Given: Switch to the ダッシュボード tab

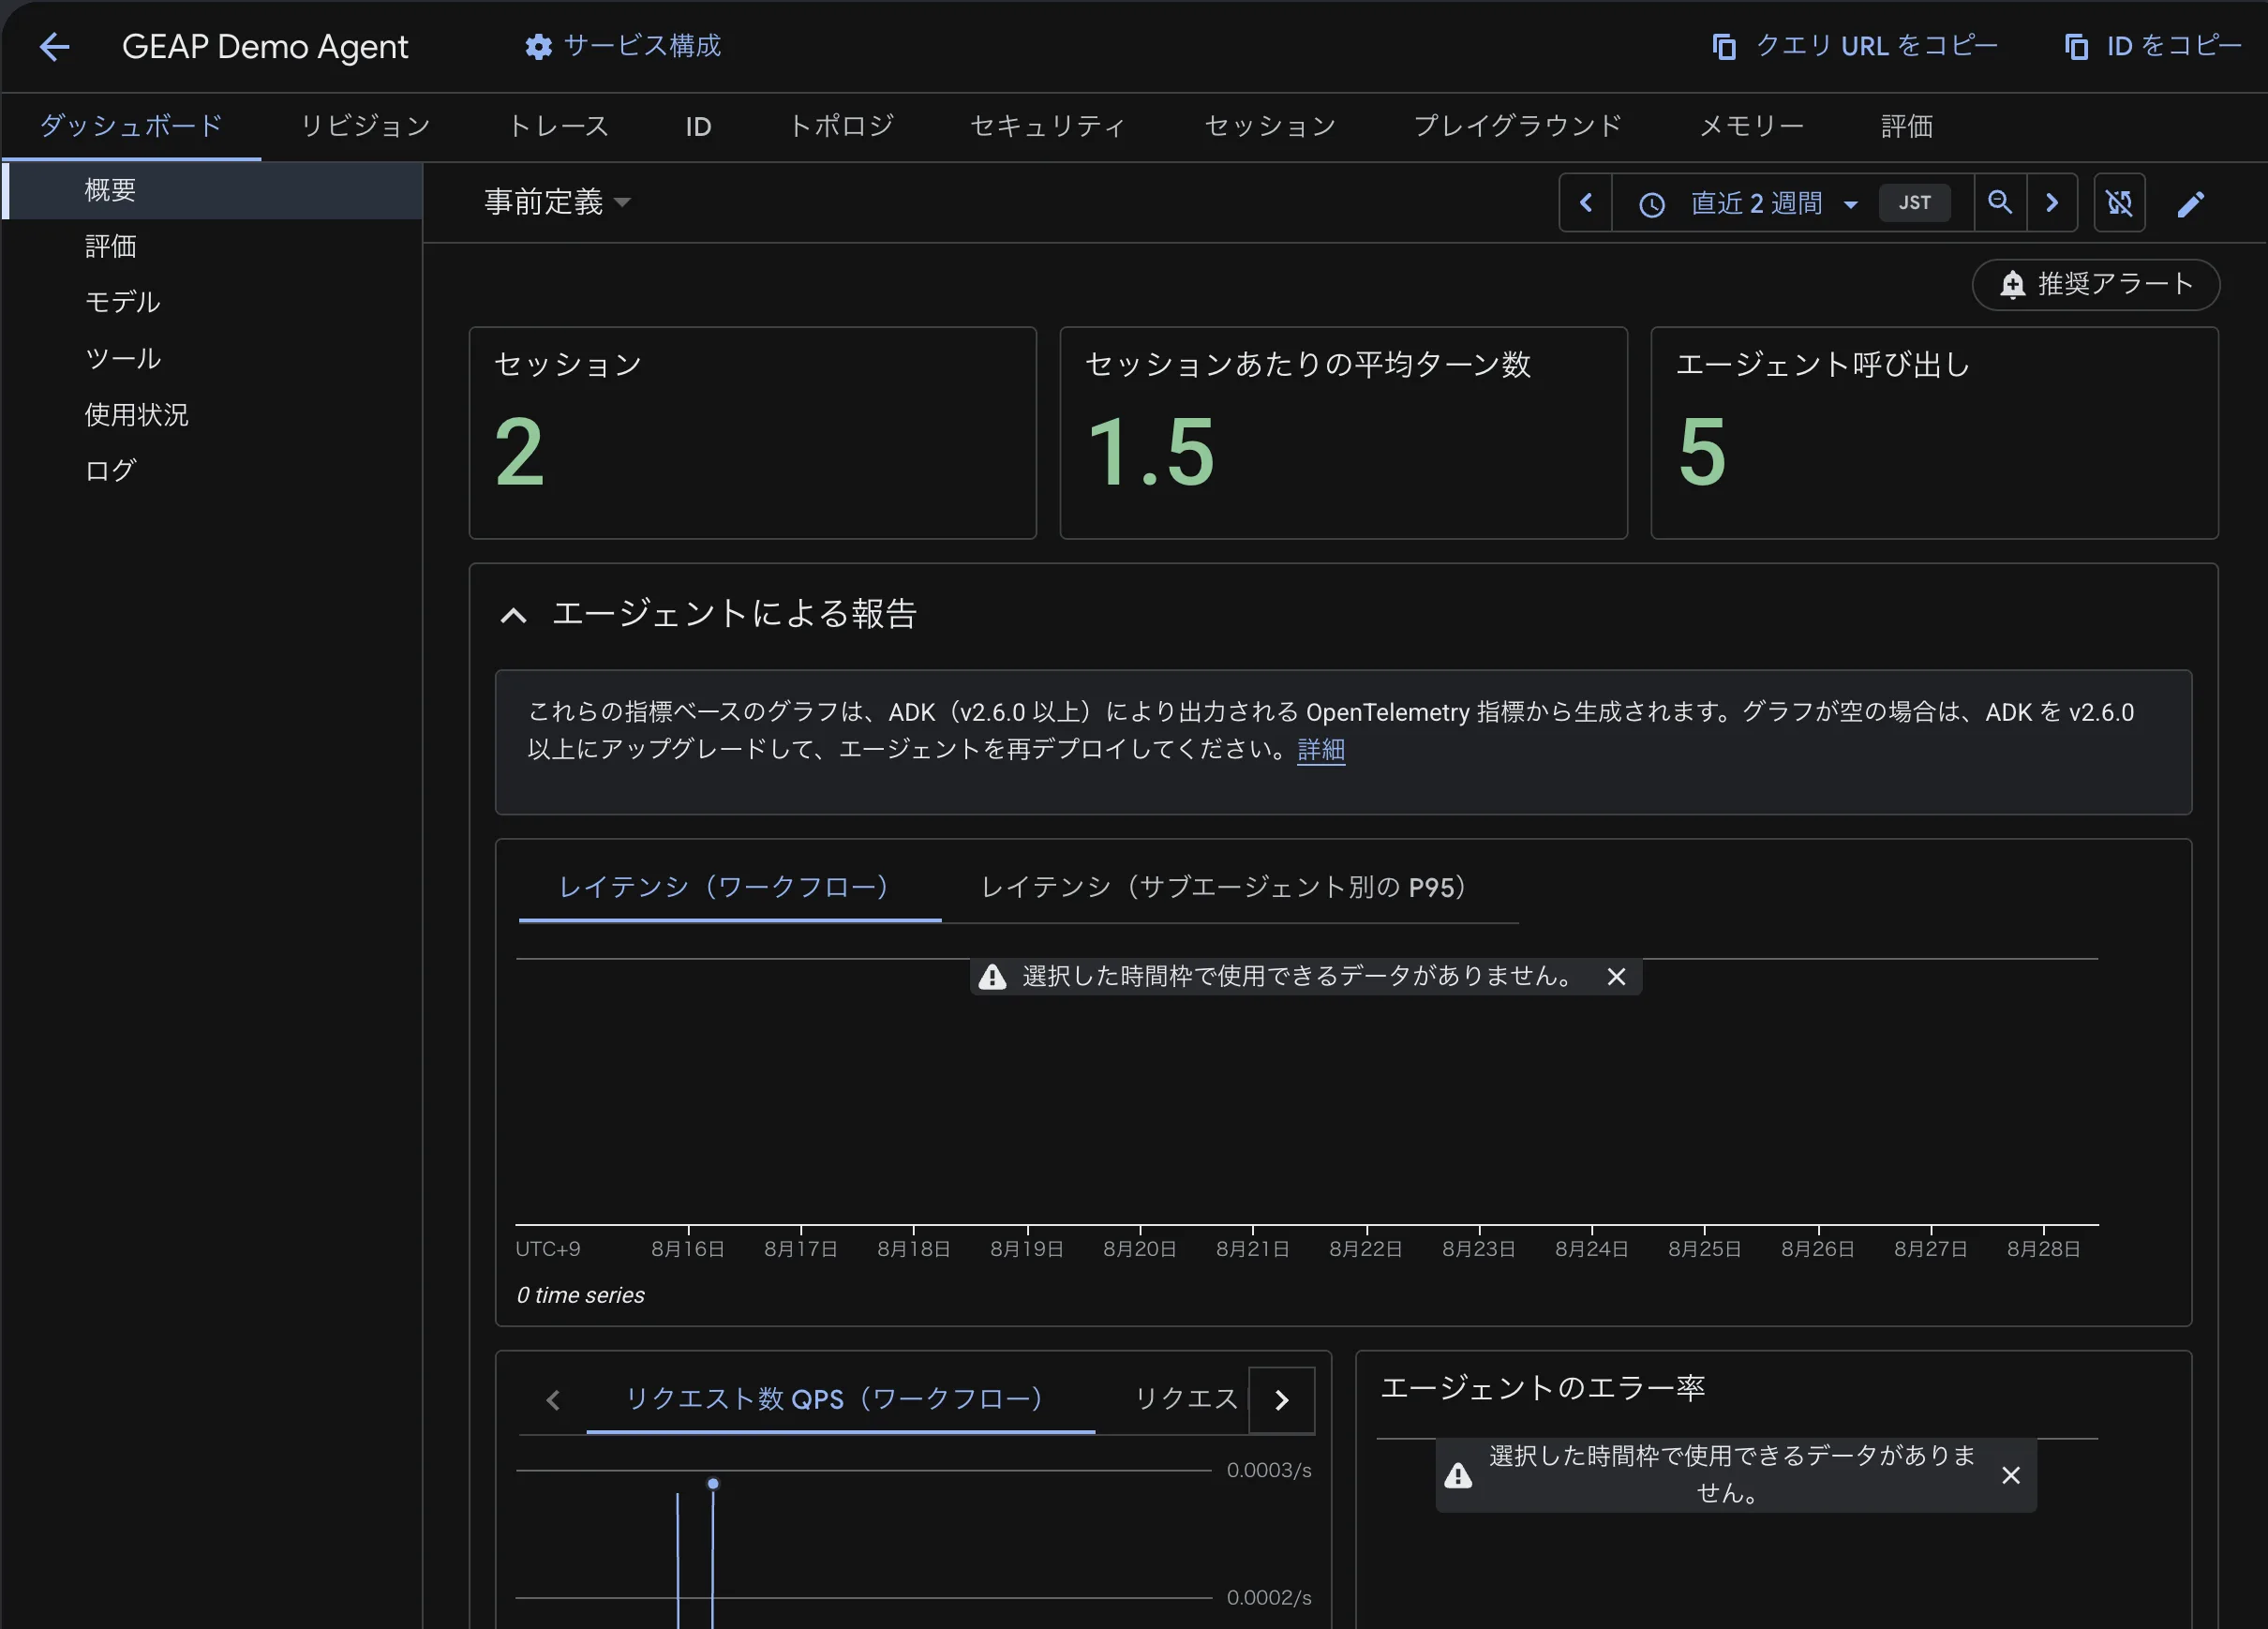Looking at the screenshot, I should [x=131, y=126].
